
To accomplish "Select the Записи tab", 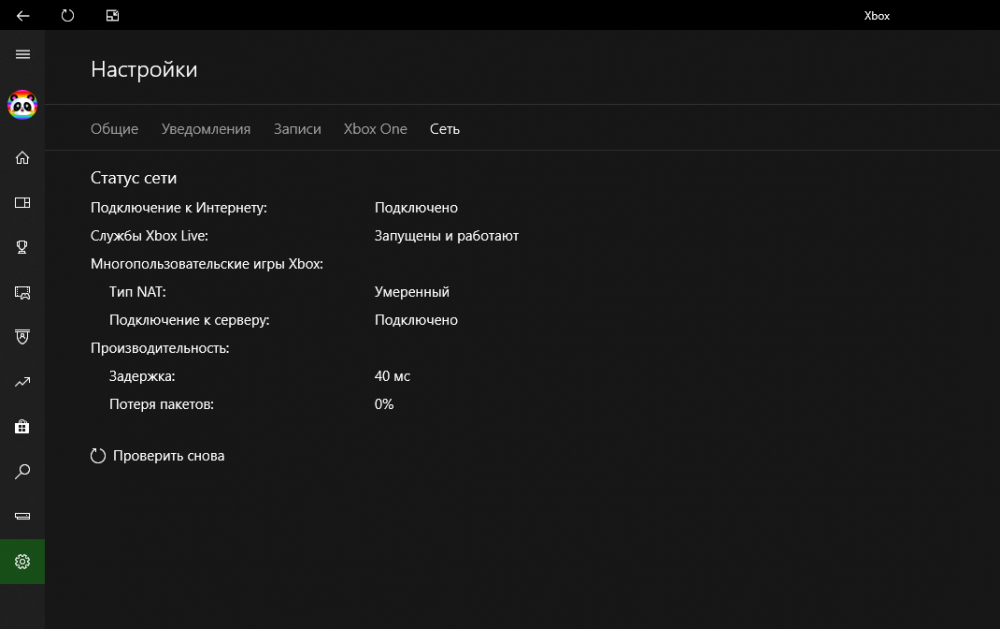I will coord(297,129).
